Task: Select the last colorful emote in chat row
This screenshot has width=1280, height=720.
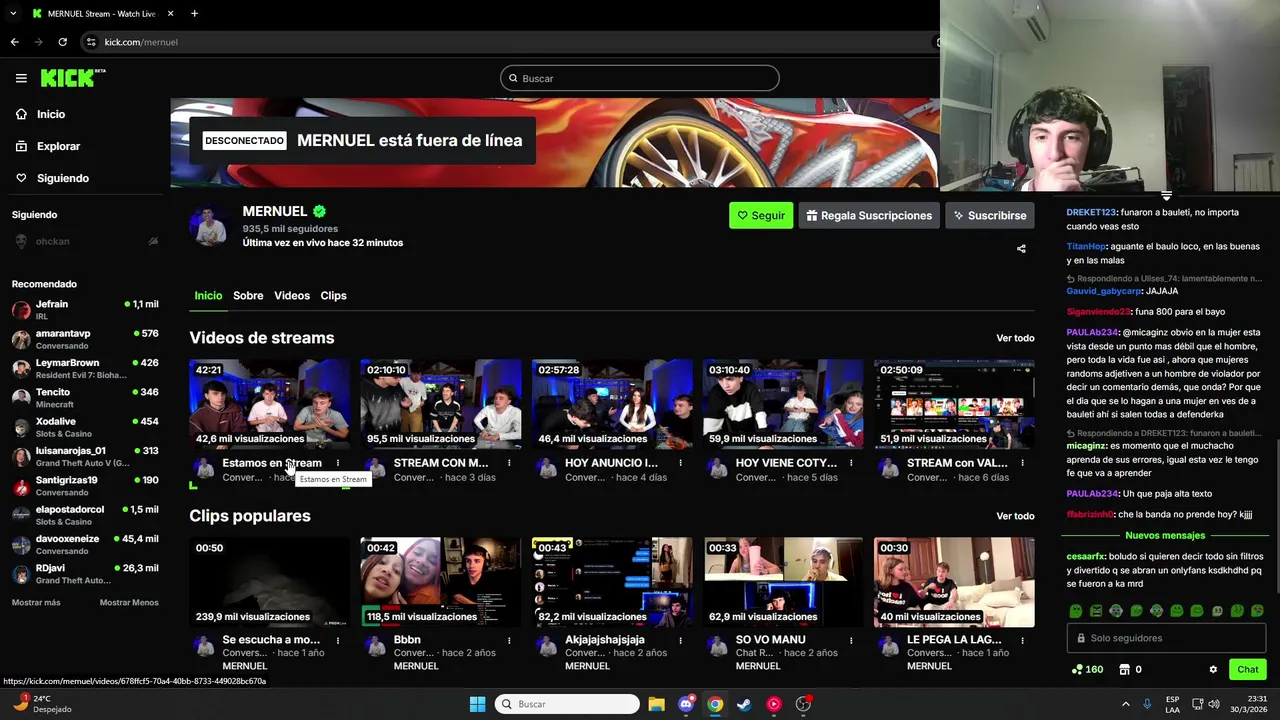Action: coord(1257,611)
